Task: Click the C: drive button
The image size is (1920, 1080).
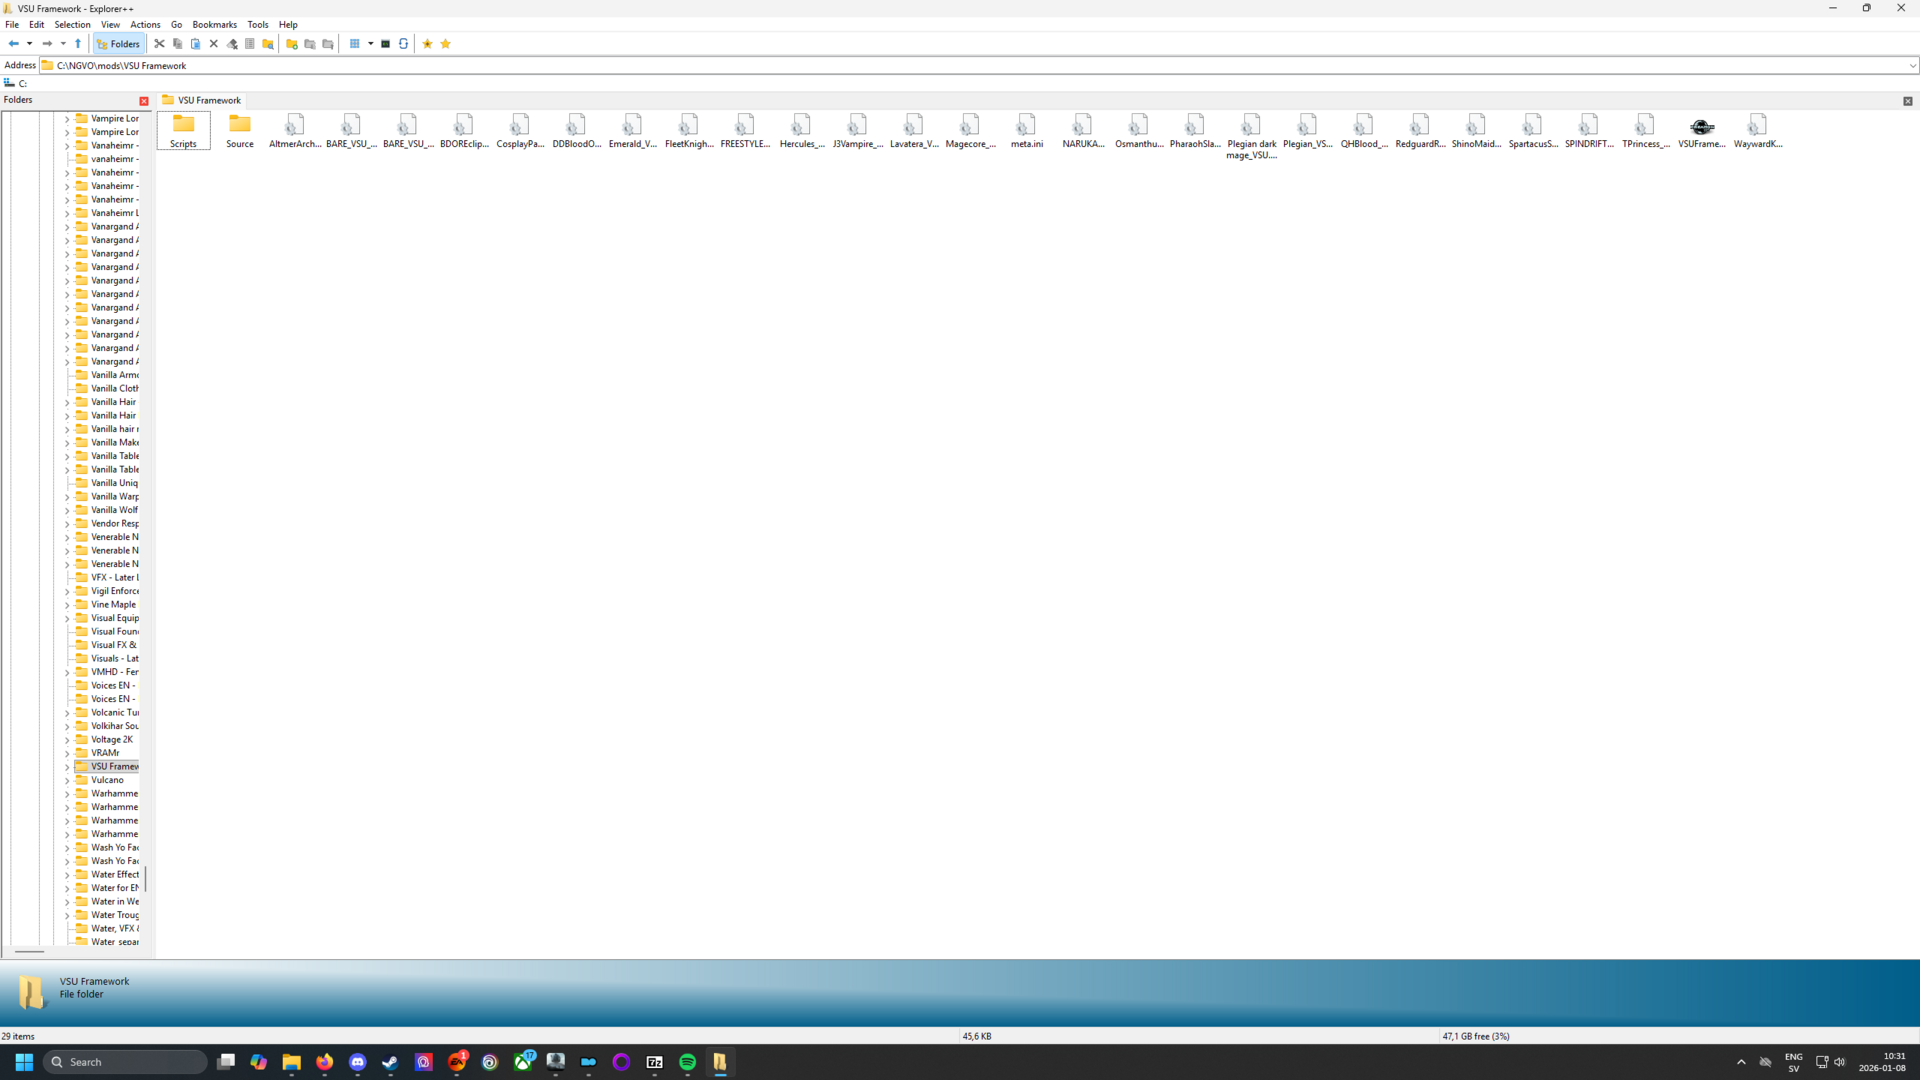Action: [16, 84]
